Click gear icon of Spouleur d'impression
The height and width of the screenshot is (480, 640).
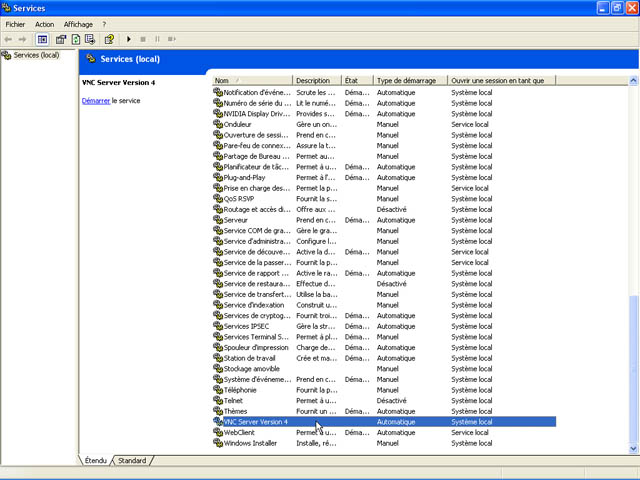click(218, 347)
